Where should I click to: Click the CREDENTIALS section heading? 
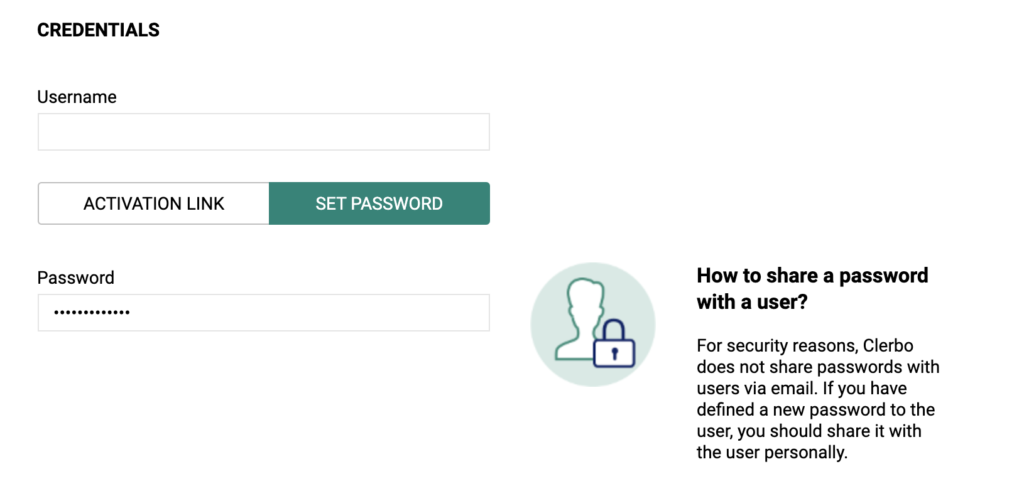98,30
